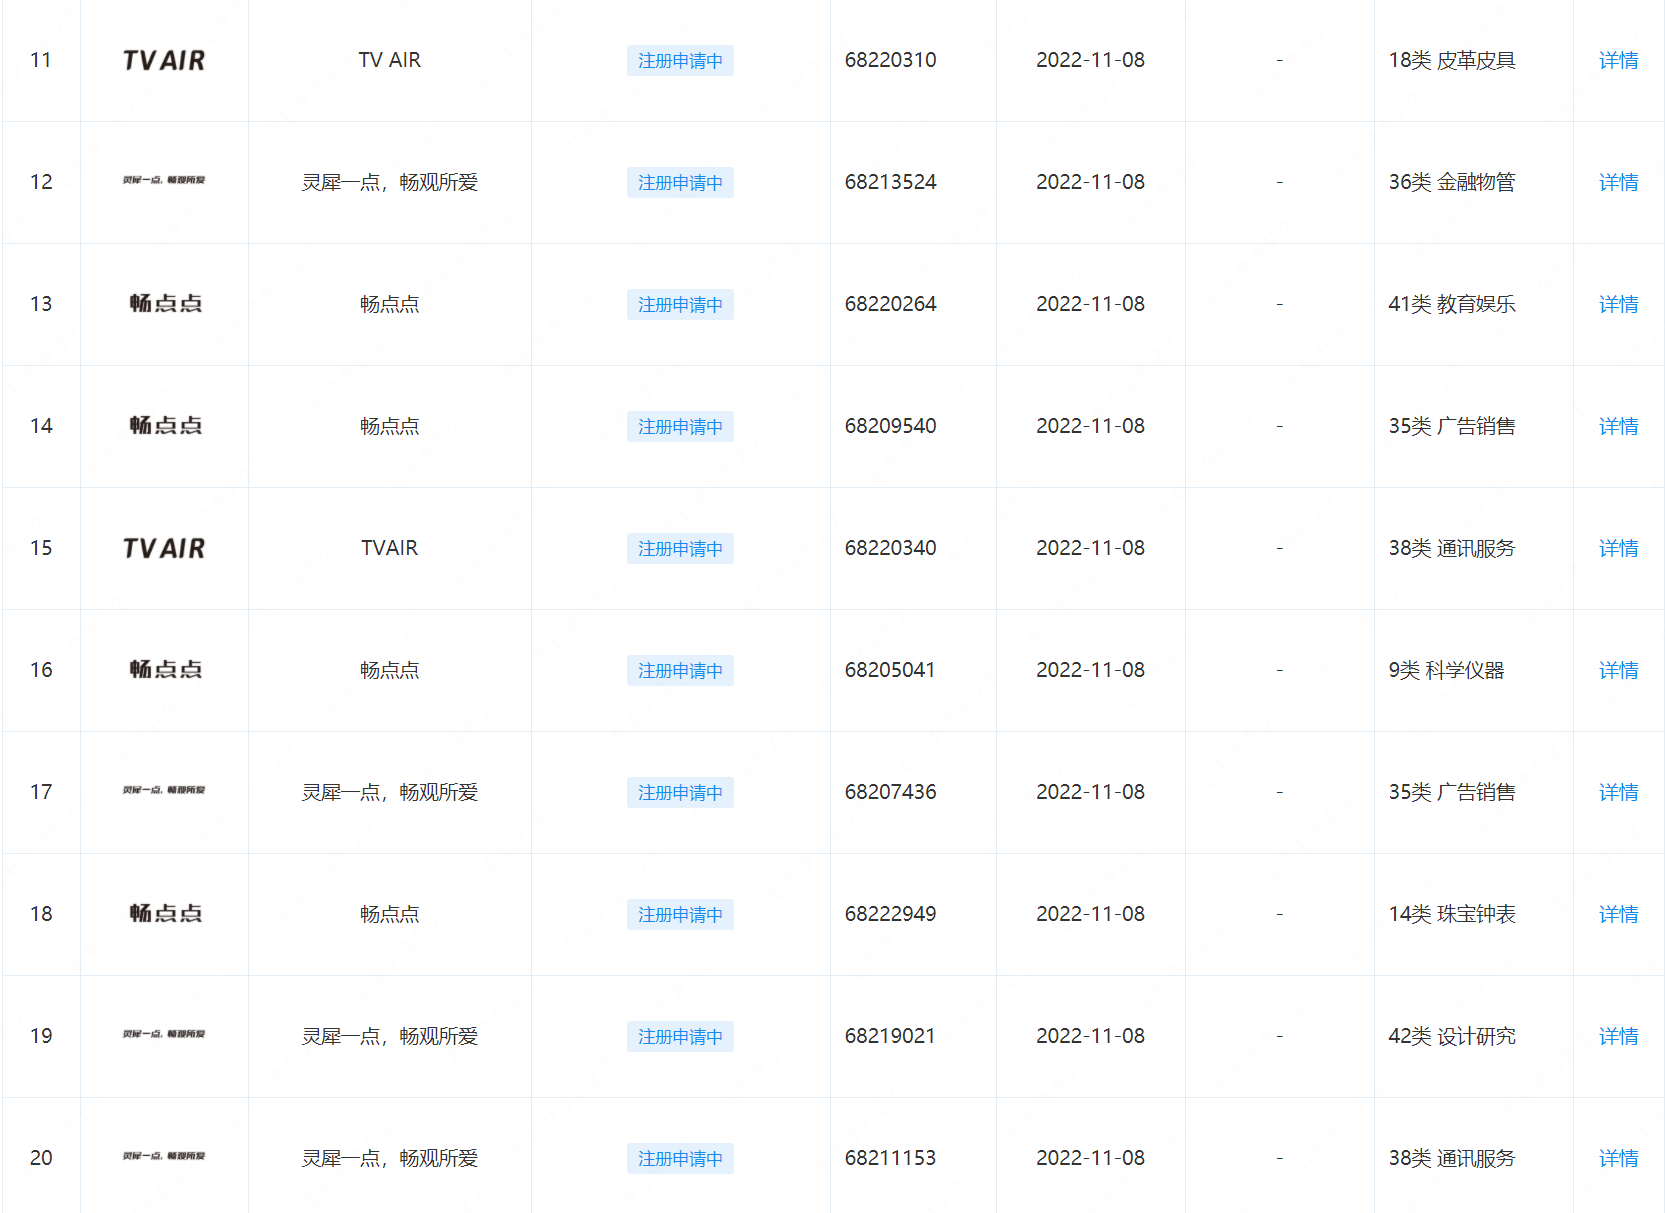Select application number 68220310
This screenshot has width=1665, height=1213.
pyautogui.click(x=891, y=60)
